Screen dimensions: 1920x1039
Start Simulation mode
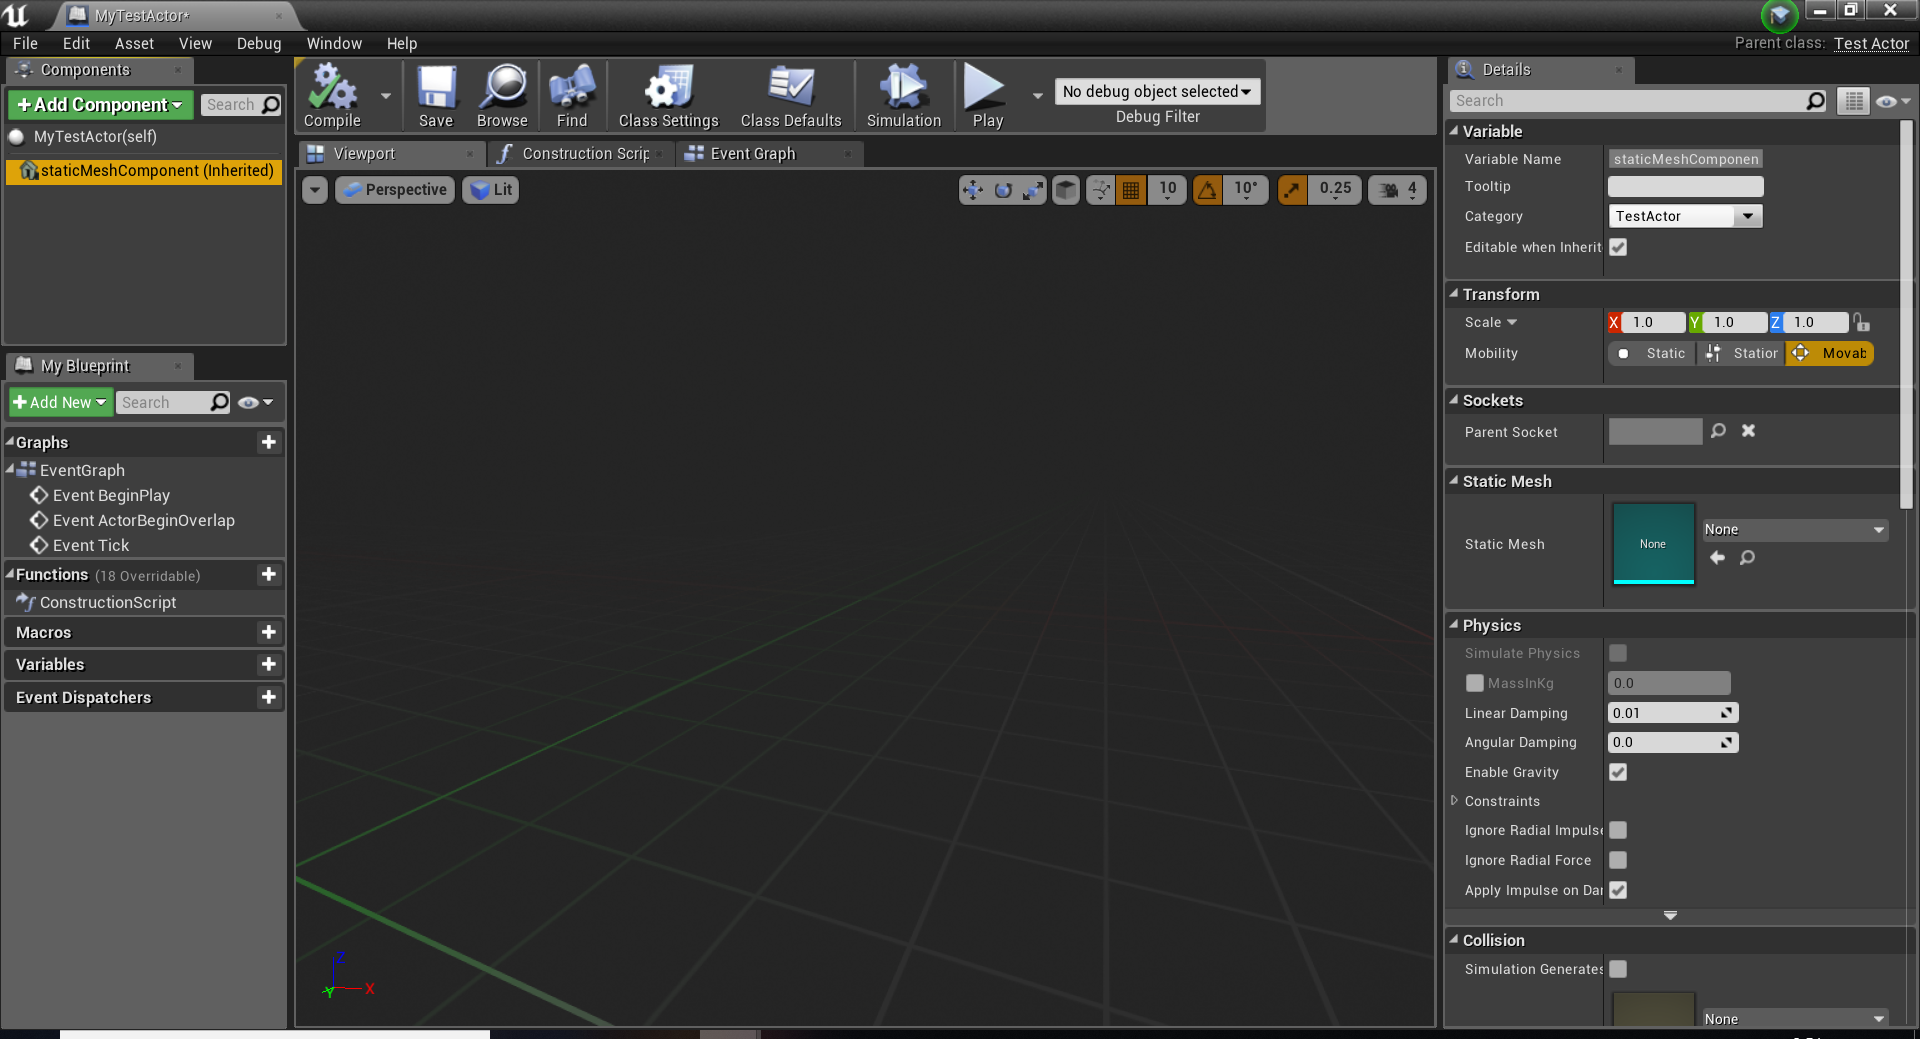click(903, 95)
